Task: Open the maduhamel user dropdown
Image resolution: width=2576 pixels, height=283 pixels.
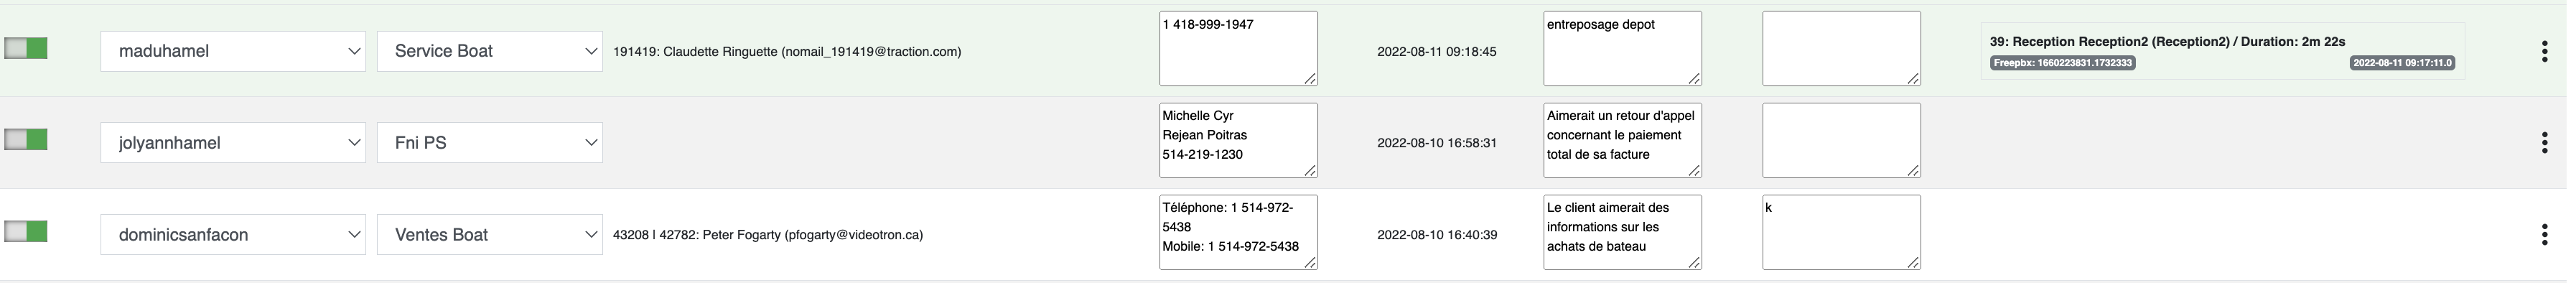Action: 233,51
